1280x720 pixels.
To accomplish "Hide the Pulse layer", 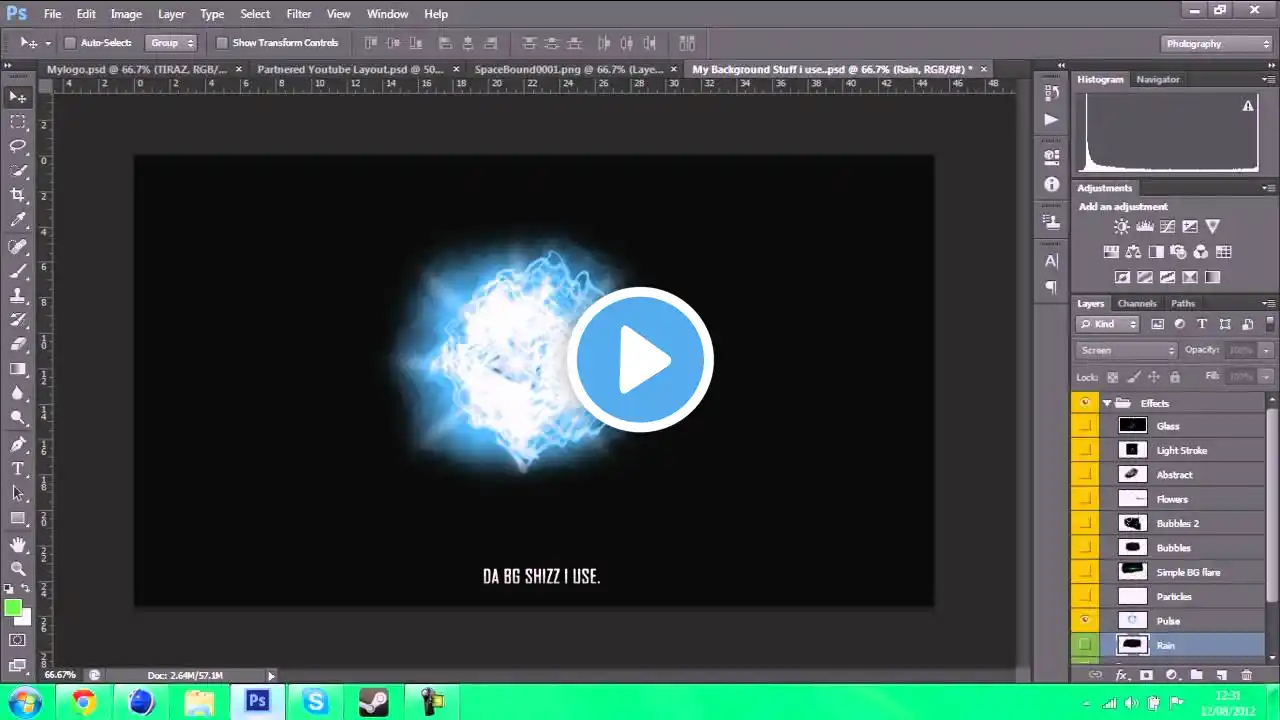I will coord(1084,621).
